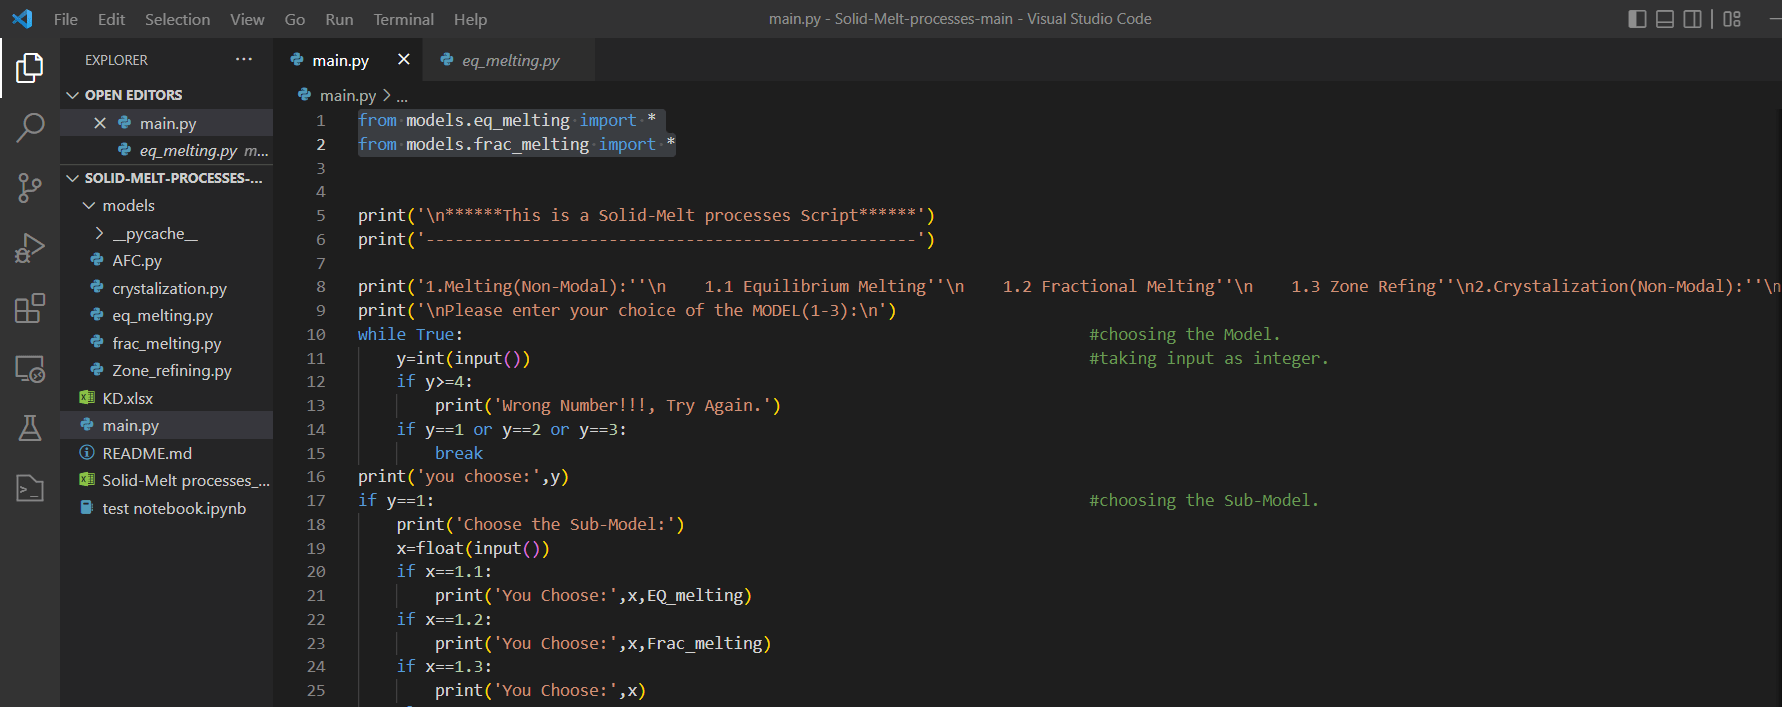Open the Terminal menu
This screenshot has height=707, width=1782.
pyautogui.click(x=404, y=19)
